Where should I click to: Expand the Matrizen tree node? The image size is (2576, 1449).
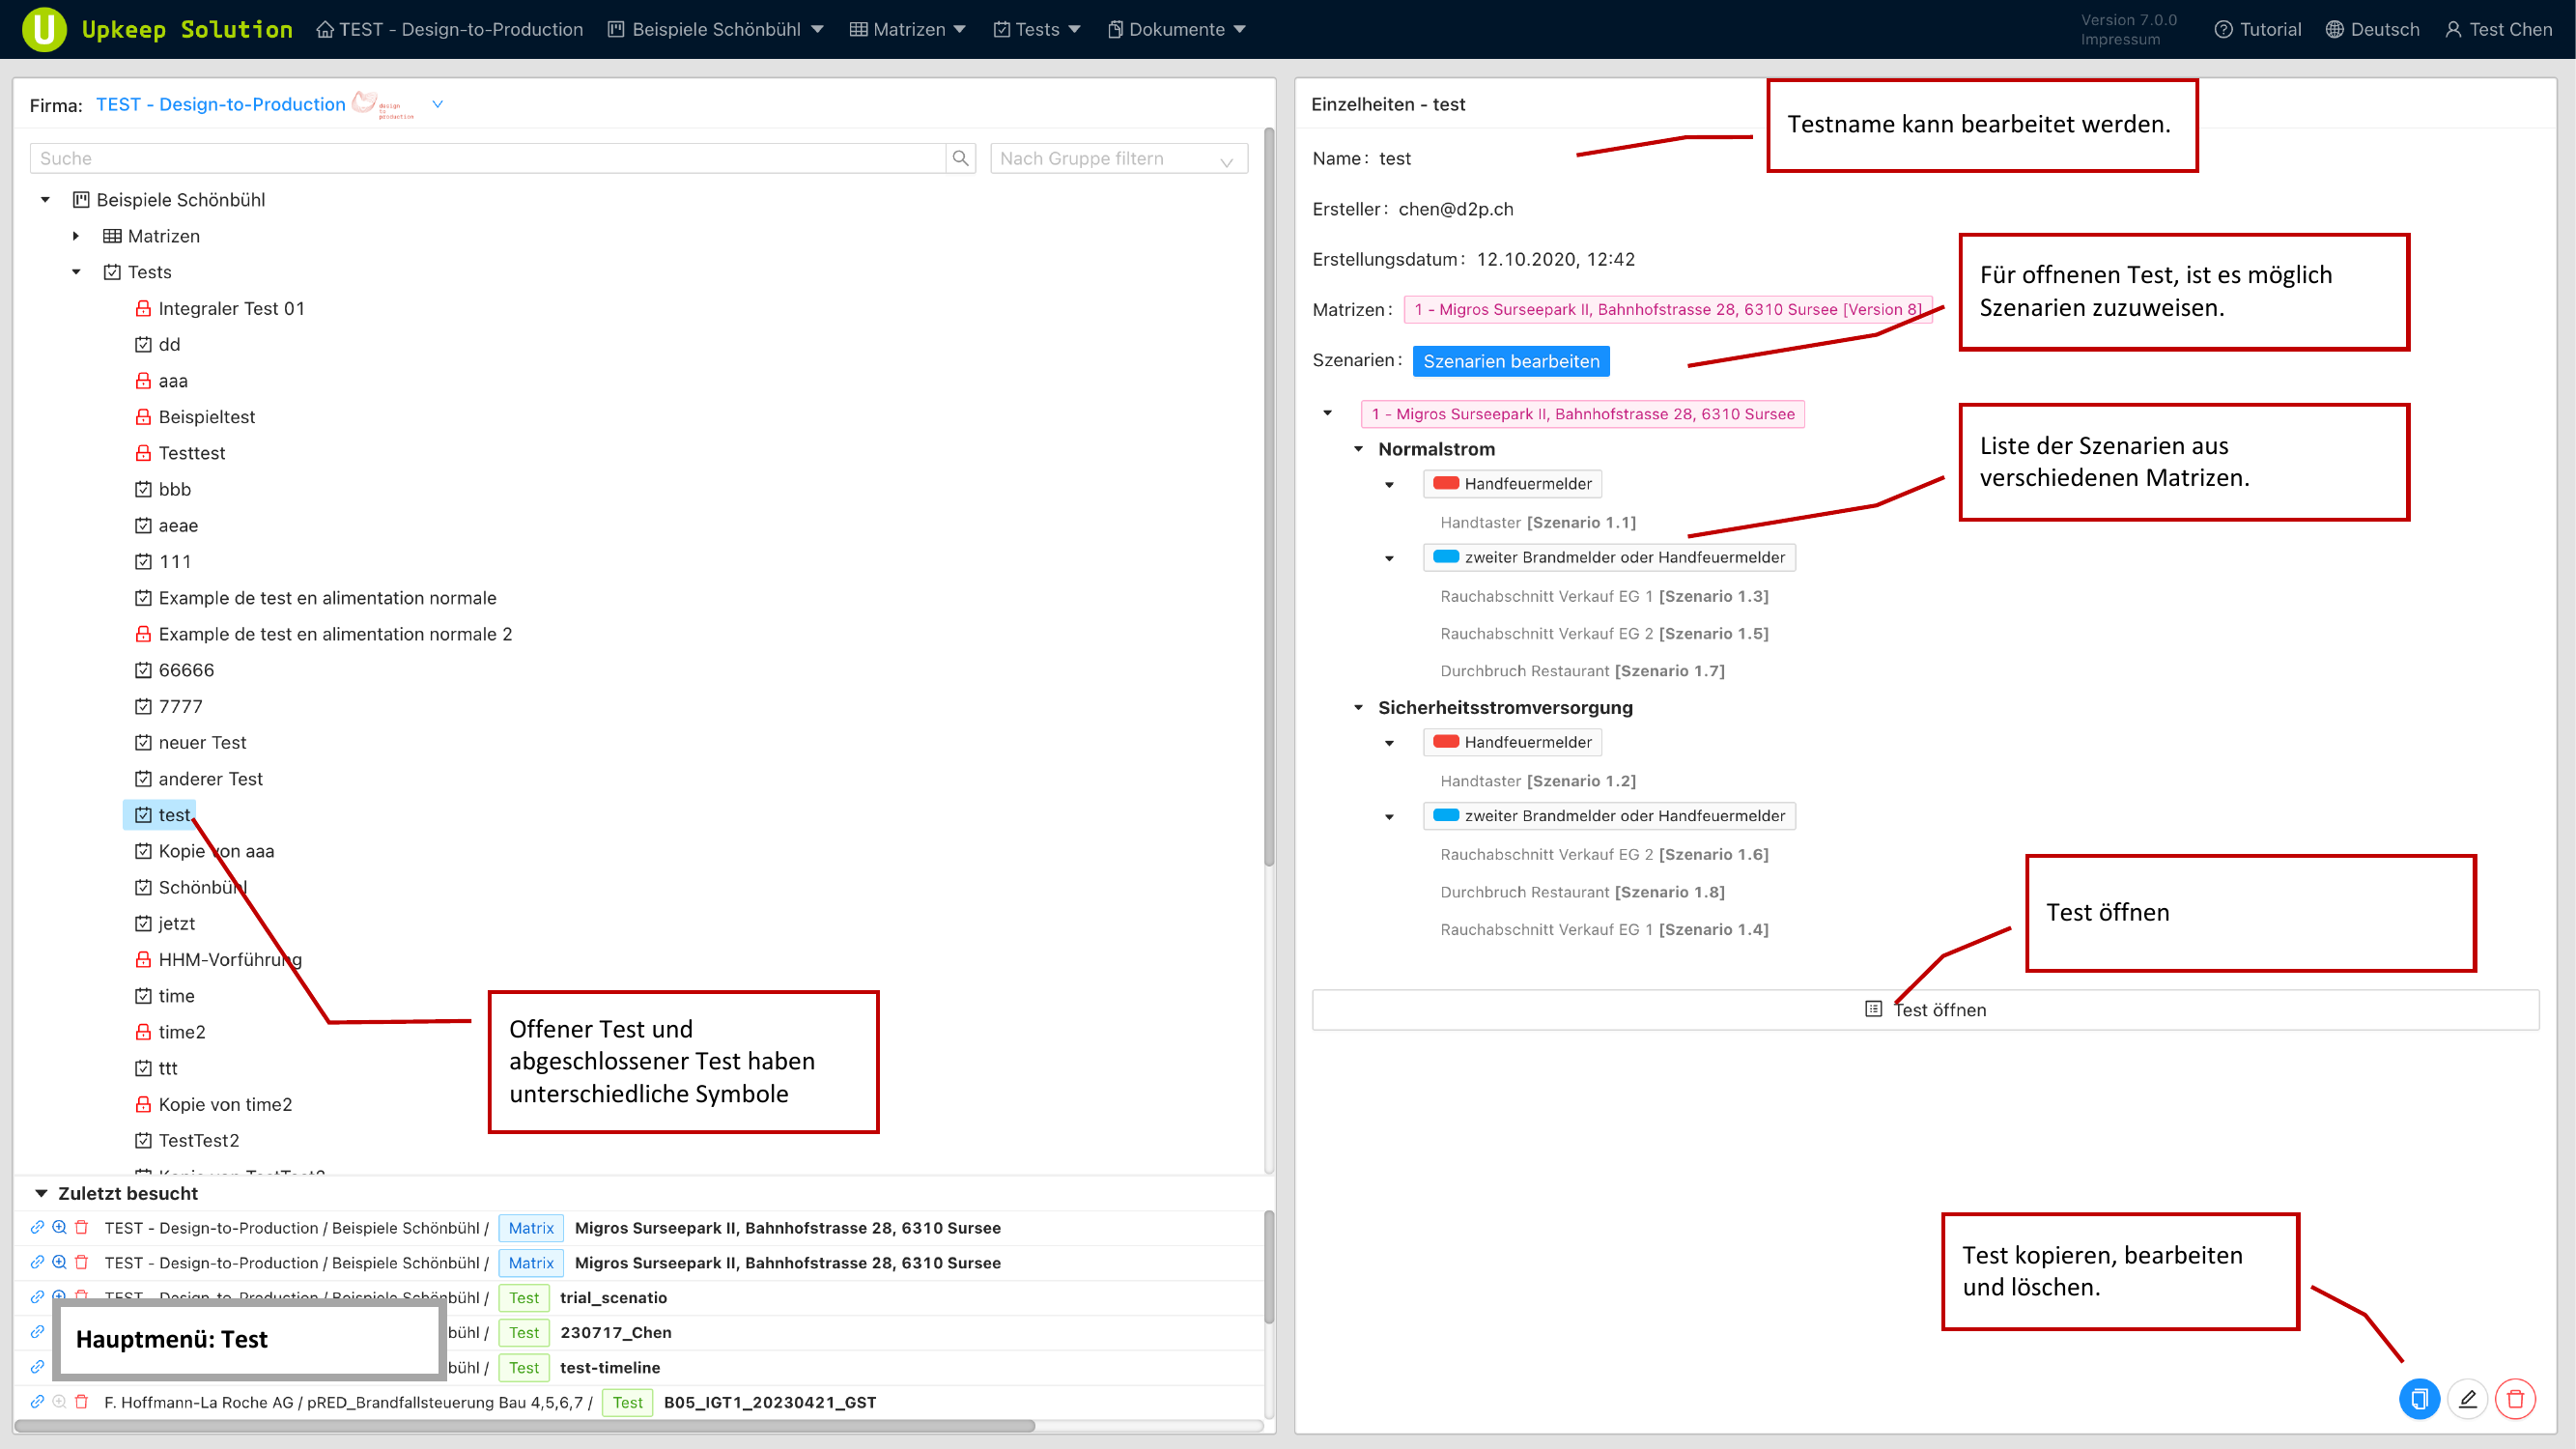(76, 236)
